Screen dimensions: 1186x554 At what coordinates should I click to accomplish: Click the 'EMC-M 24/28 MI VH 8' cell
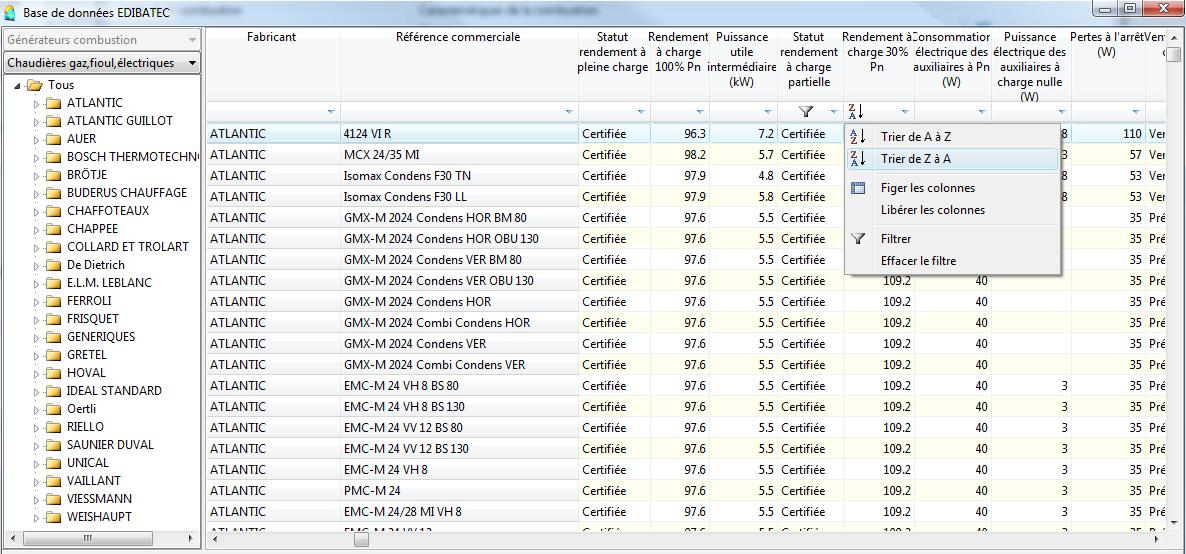[x=459, y=512]
